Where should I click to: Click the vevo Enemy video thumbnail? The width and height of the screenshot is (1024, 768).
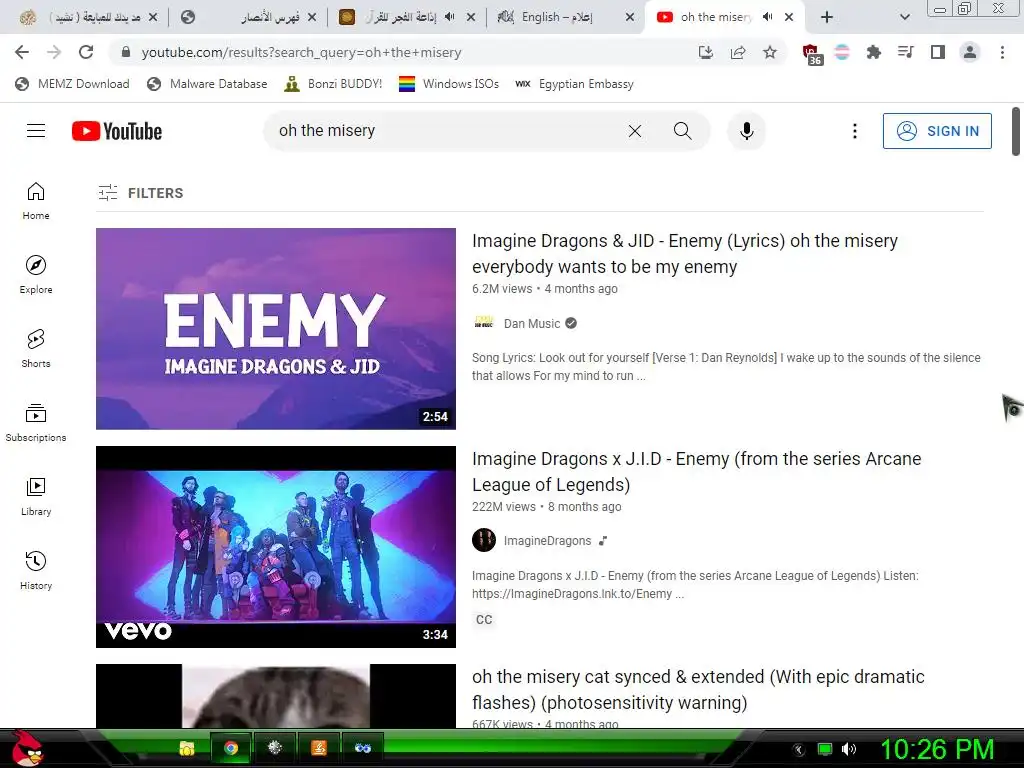point(276,547)
